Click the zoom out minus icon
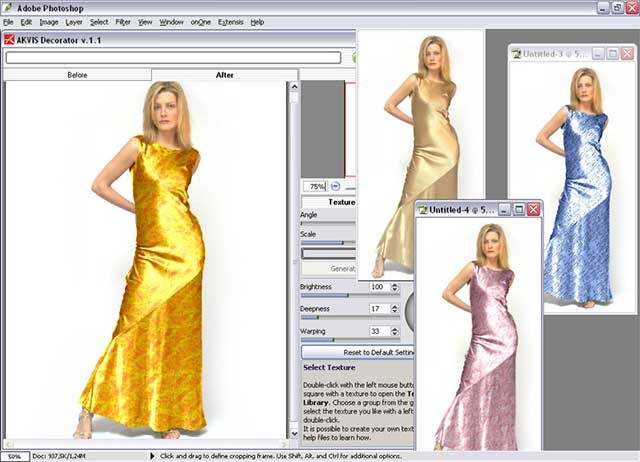The height and width of the screenshot is (462, 640). tap(336, 186)
